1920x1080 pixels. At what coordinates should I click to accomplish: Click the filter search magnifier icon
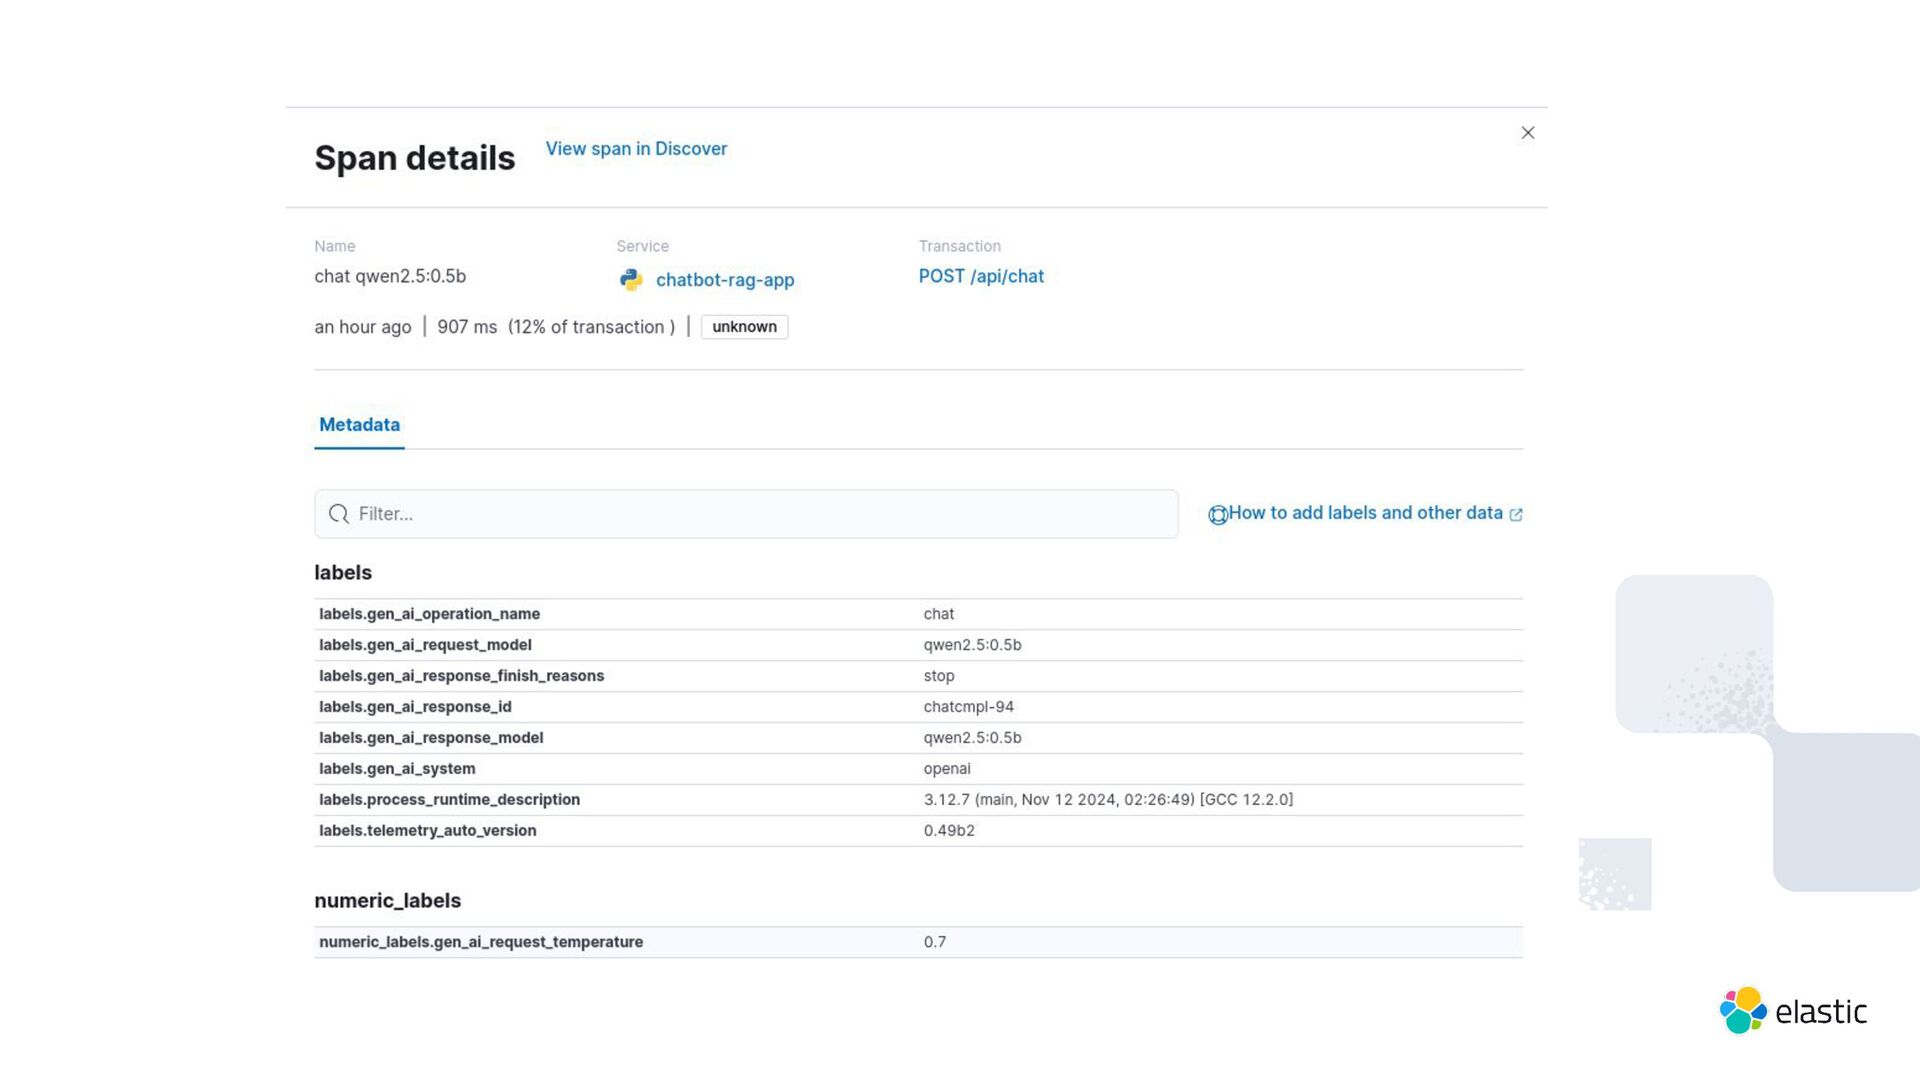click(x=339, y=514)
